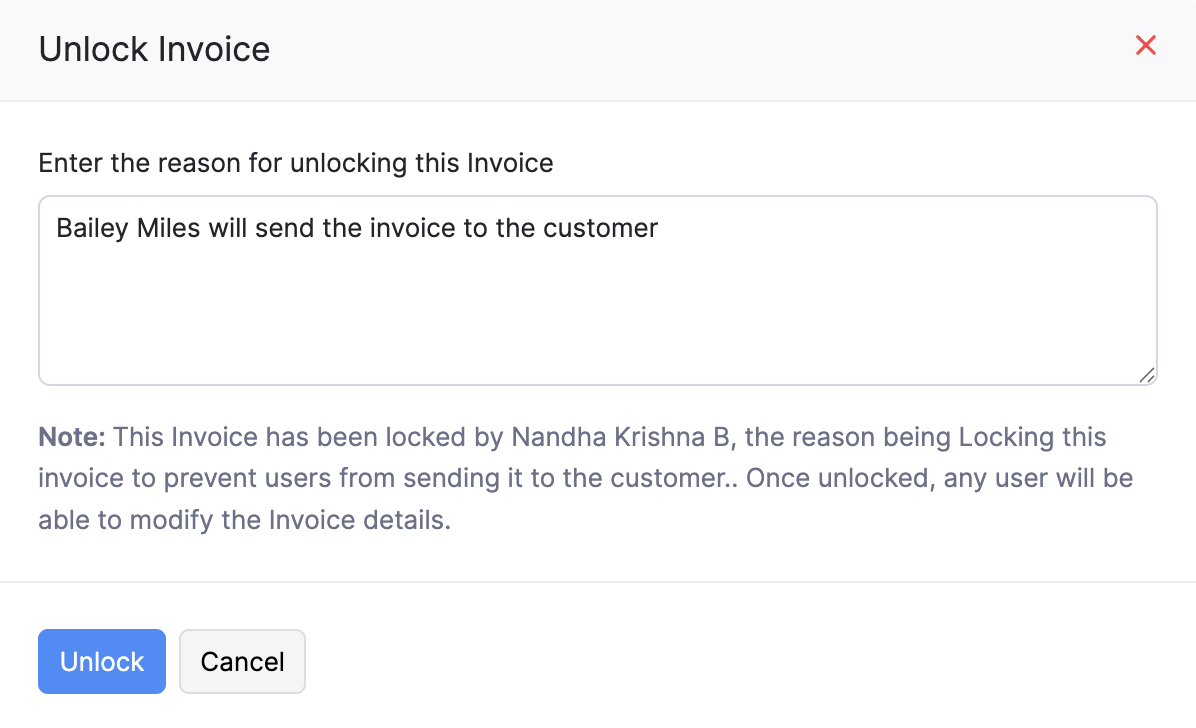Click inside the unlock reason text area

[x=597, y=290]
